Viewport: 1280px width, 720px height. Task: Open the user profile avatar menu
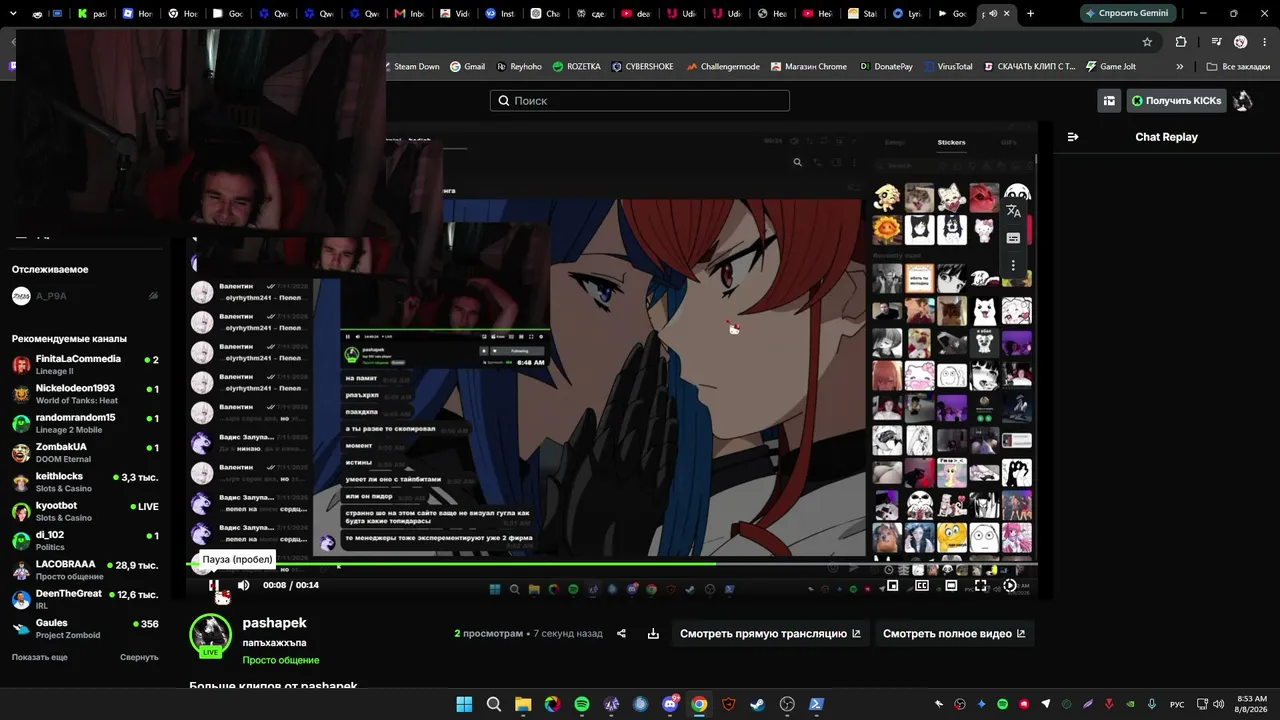[x=1243, y=101]
